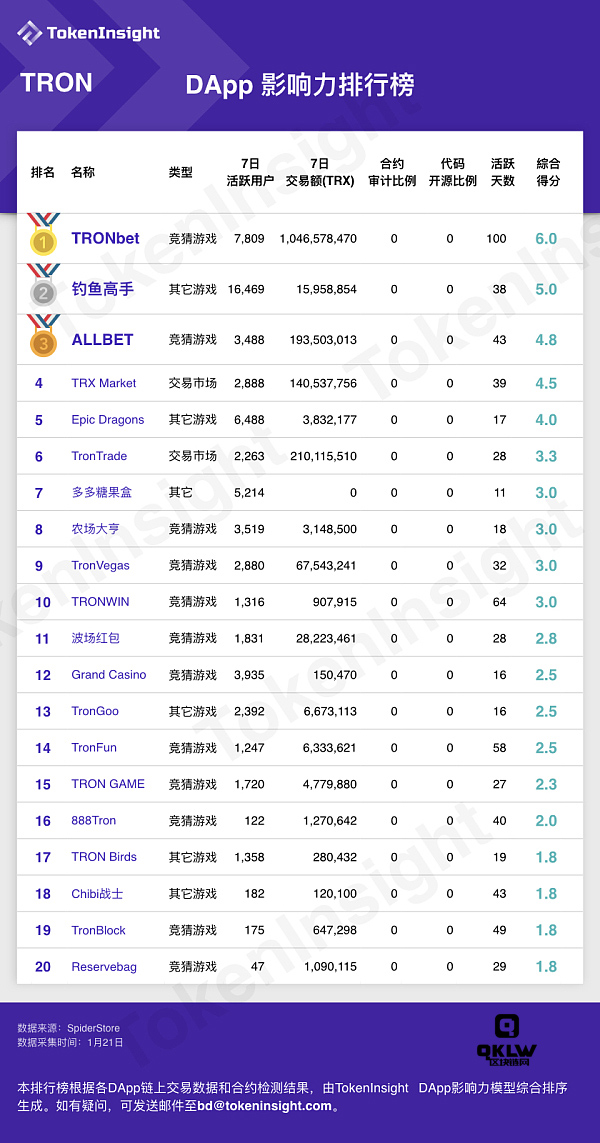Screen dimensions: 600x1143
Task: Click 888Tron's score 2.0
Action: (546, 821)
